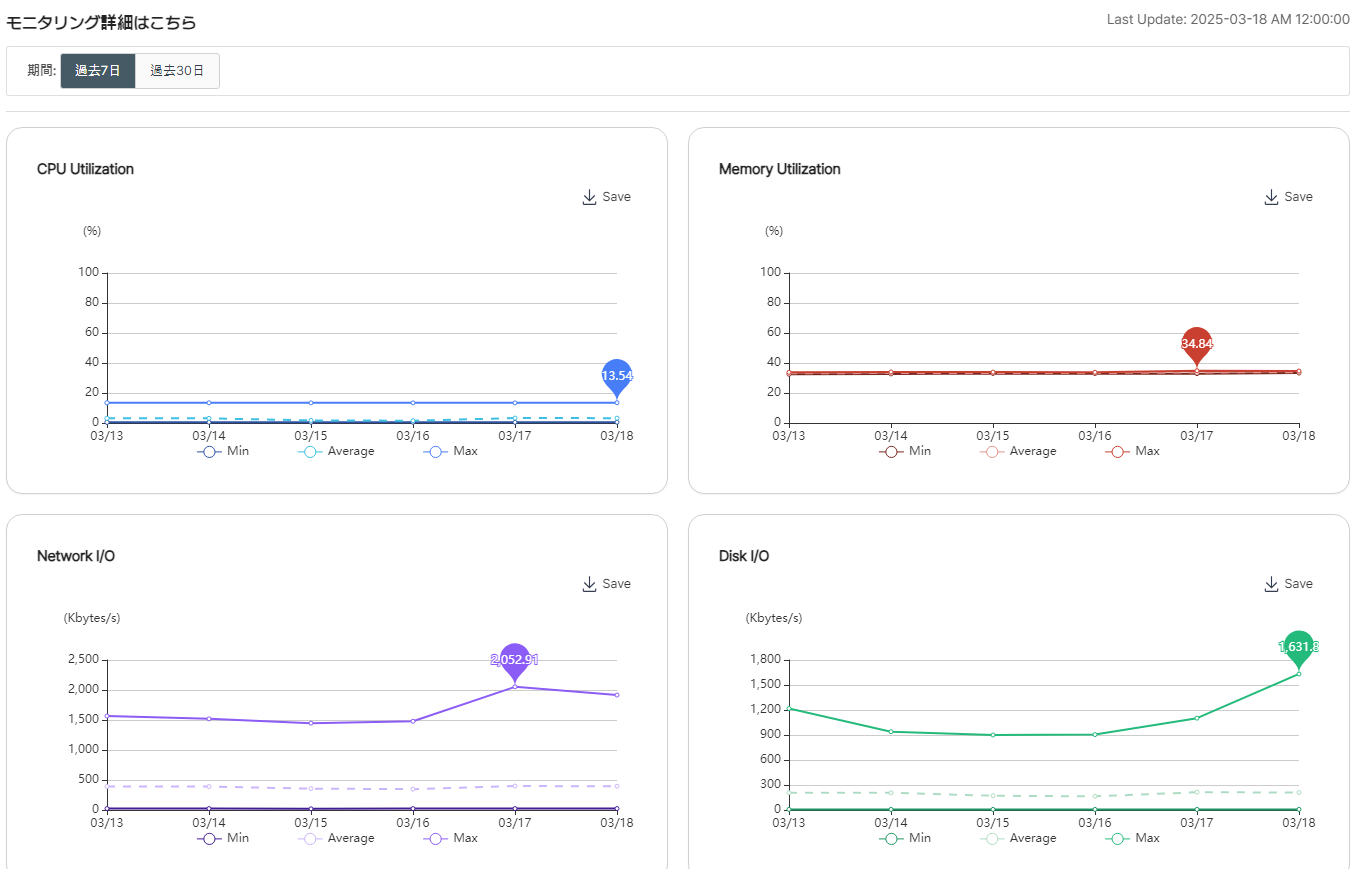Image resolution: width=1367 pixels, height=869 pixels.
Task: Click the 34.84 memory max marker pin
Action: tap(1197, 344)
